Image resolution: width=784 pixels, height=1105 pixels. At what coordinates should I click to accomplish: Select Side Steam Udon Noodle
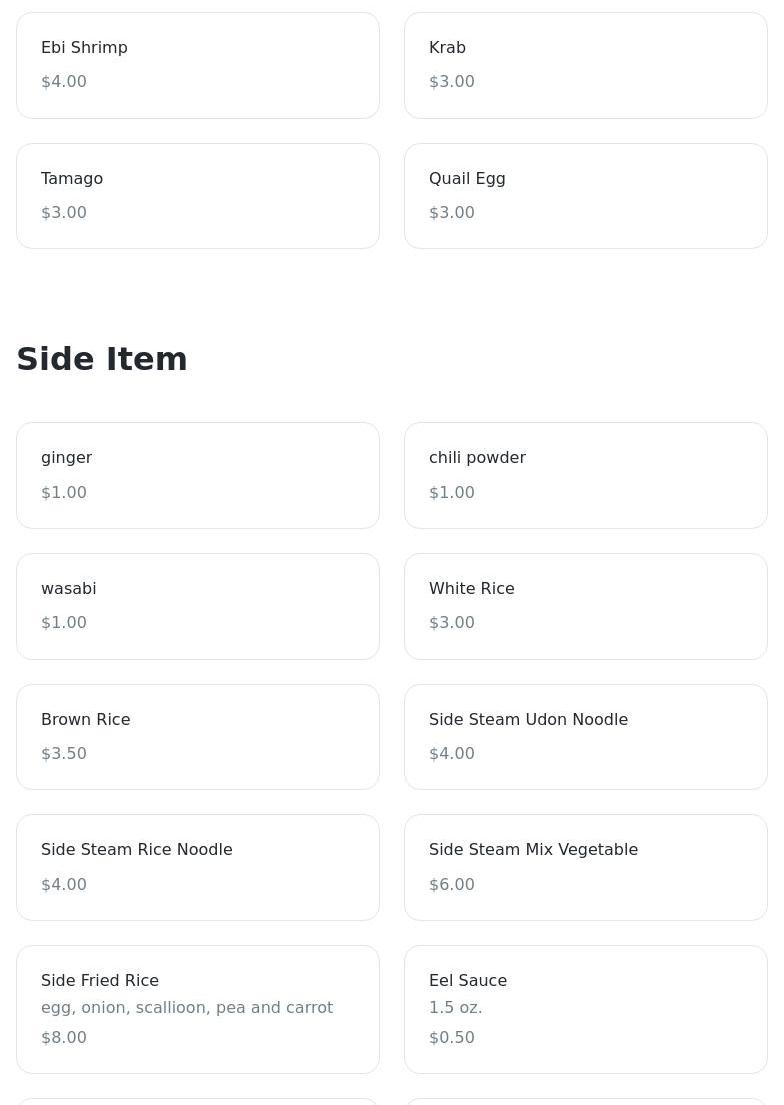(585, 737)
